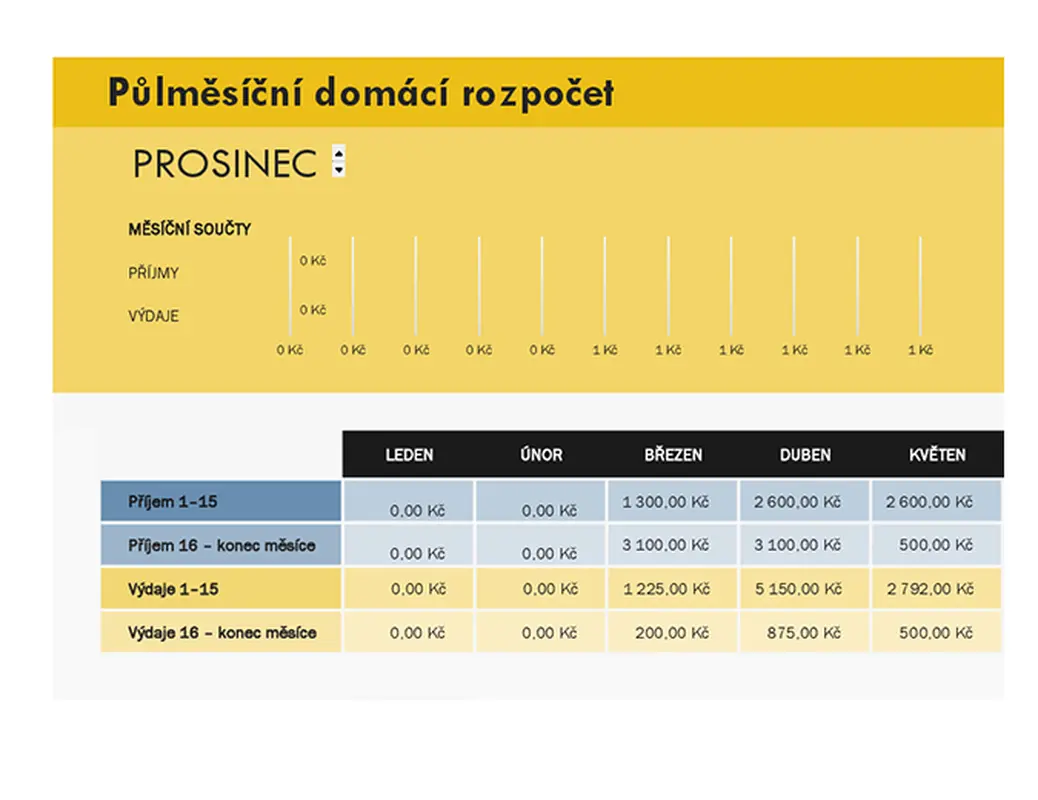1038x800 pixels.
Task: Click the 0 Kč value beside VÝDAJE
Action: [x=312, y=310]
